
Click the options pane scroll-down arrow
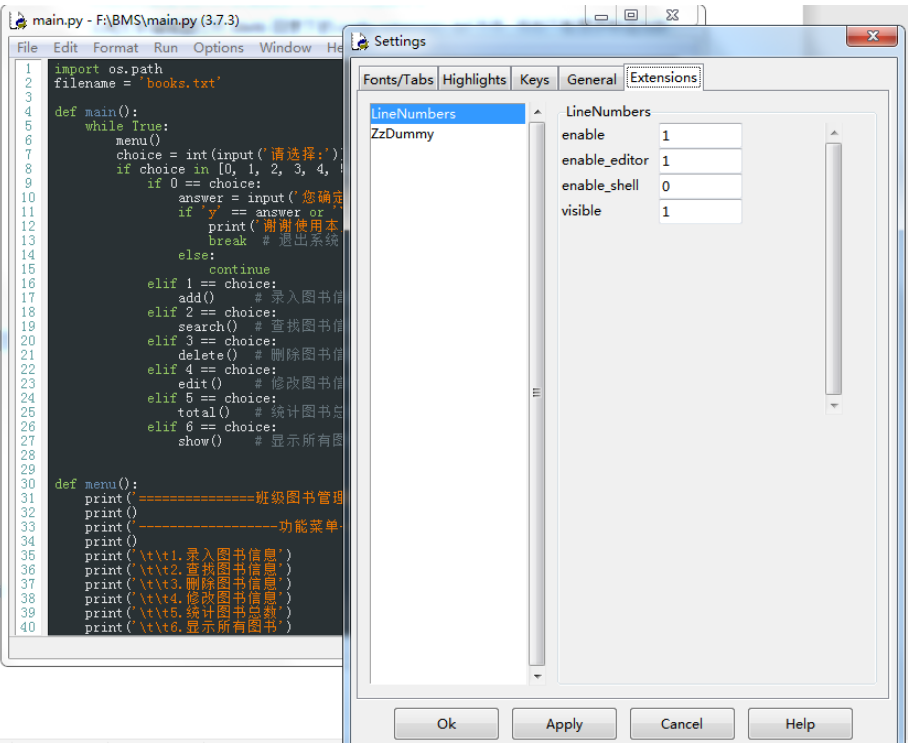point(834,406)
